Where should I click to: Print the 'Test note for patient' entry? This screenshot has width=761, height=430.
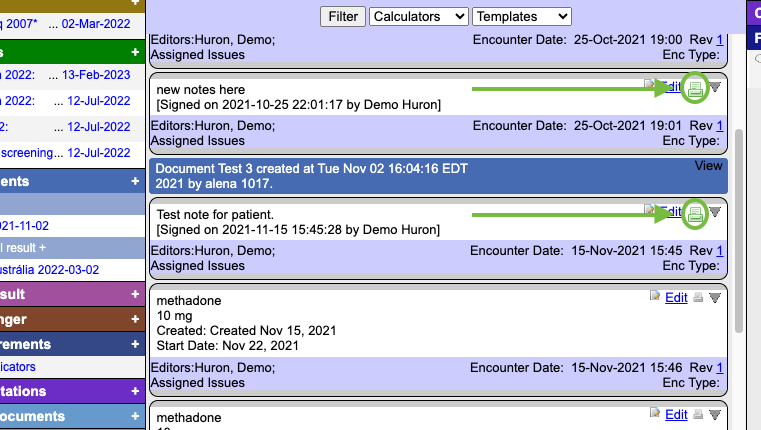(695, 213)
